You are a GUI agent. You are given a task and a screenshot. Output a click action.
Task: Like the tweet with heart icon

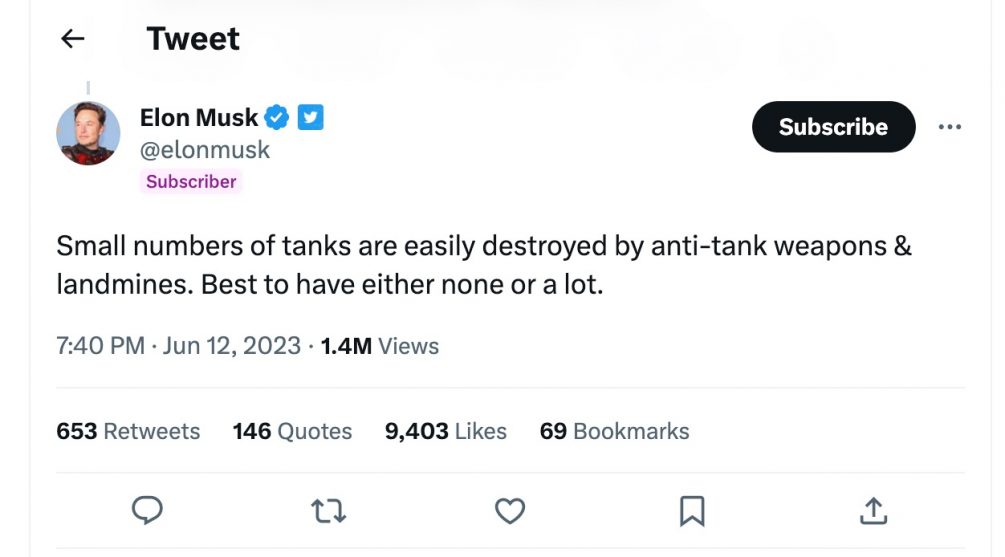[510, 511]
